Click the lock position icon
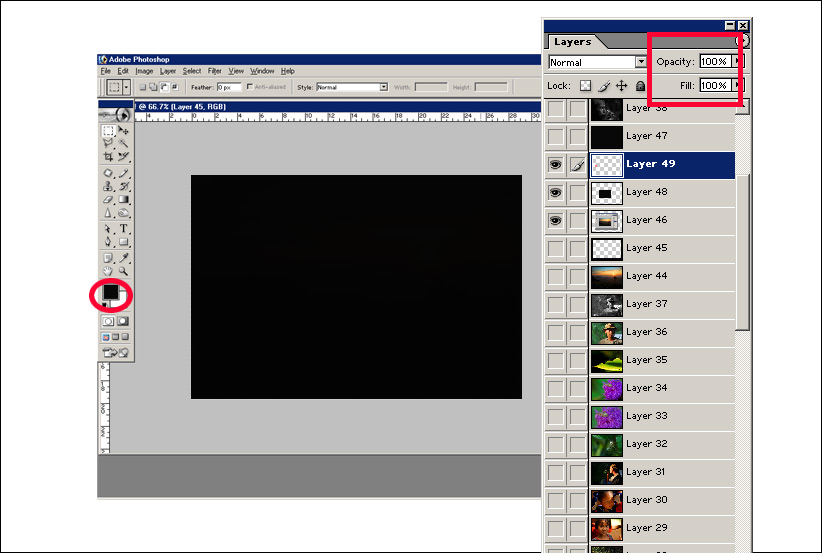Viewport: 822px width, 553px height. pos(622,86)
